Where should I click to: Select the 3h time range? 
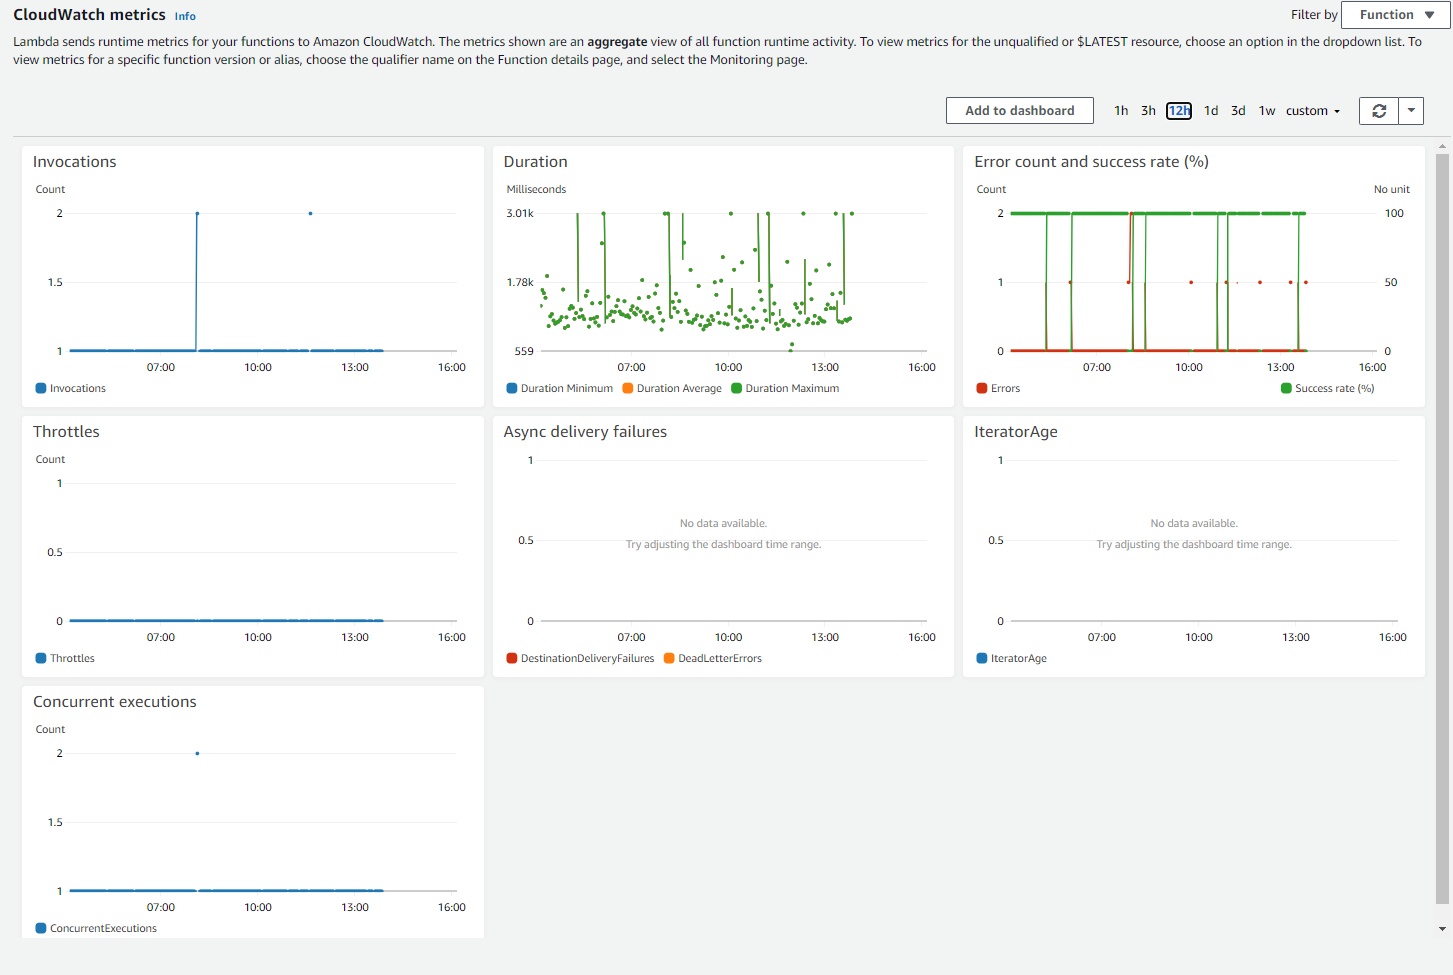(x=1148, y=111)
